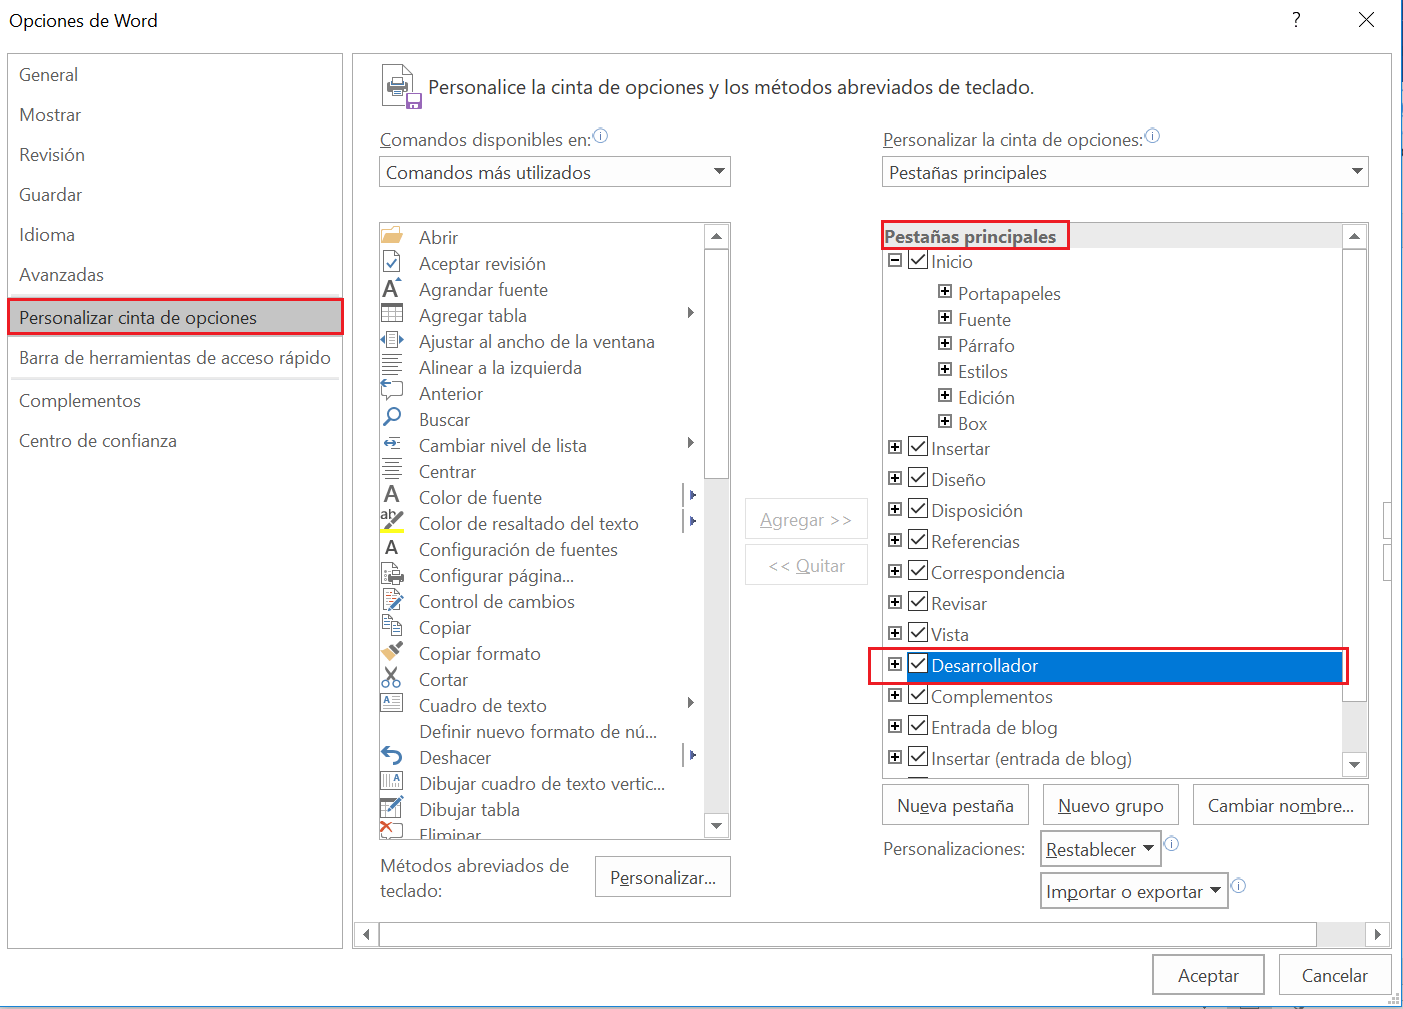Click the command list vertical scrollbar
Screen dimensions: 1403x1009
pos(717,360)
